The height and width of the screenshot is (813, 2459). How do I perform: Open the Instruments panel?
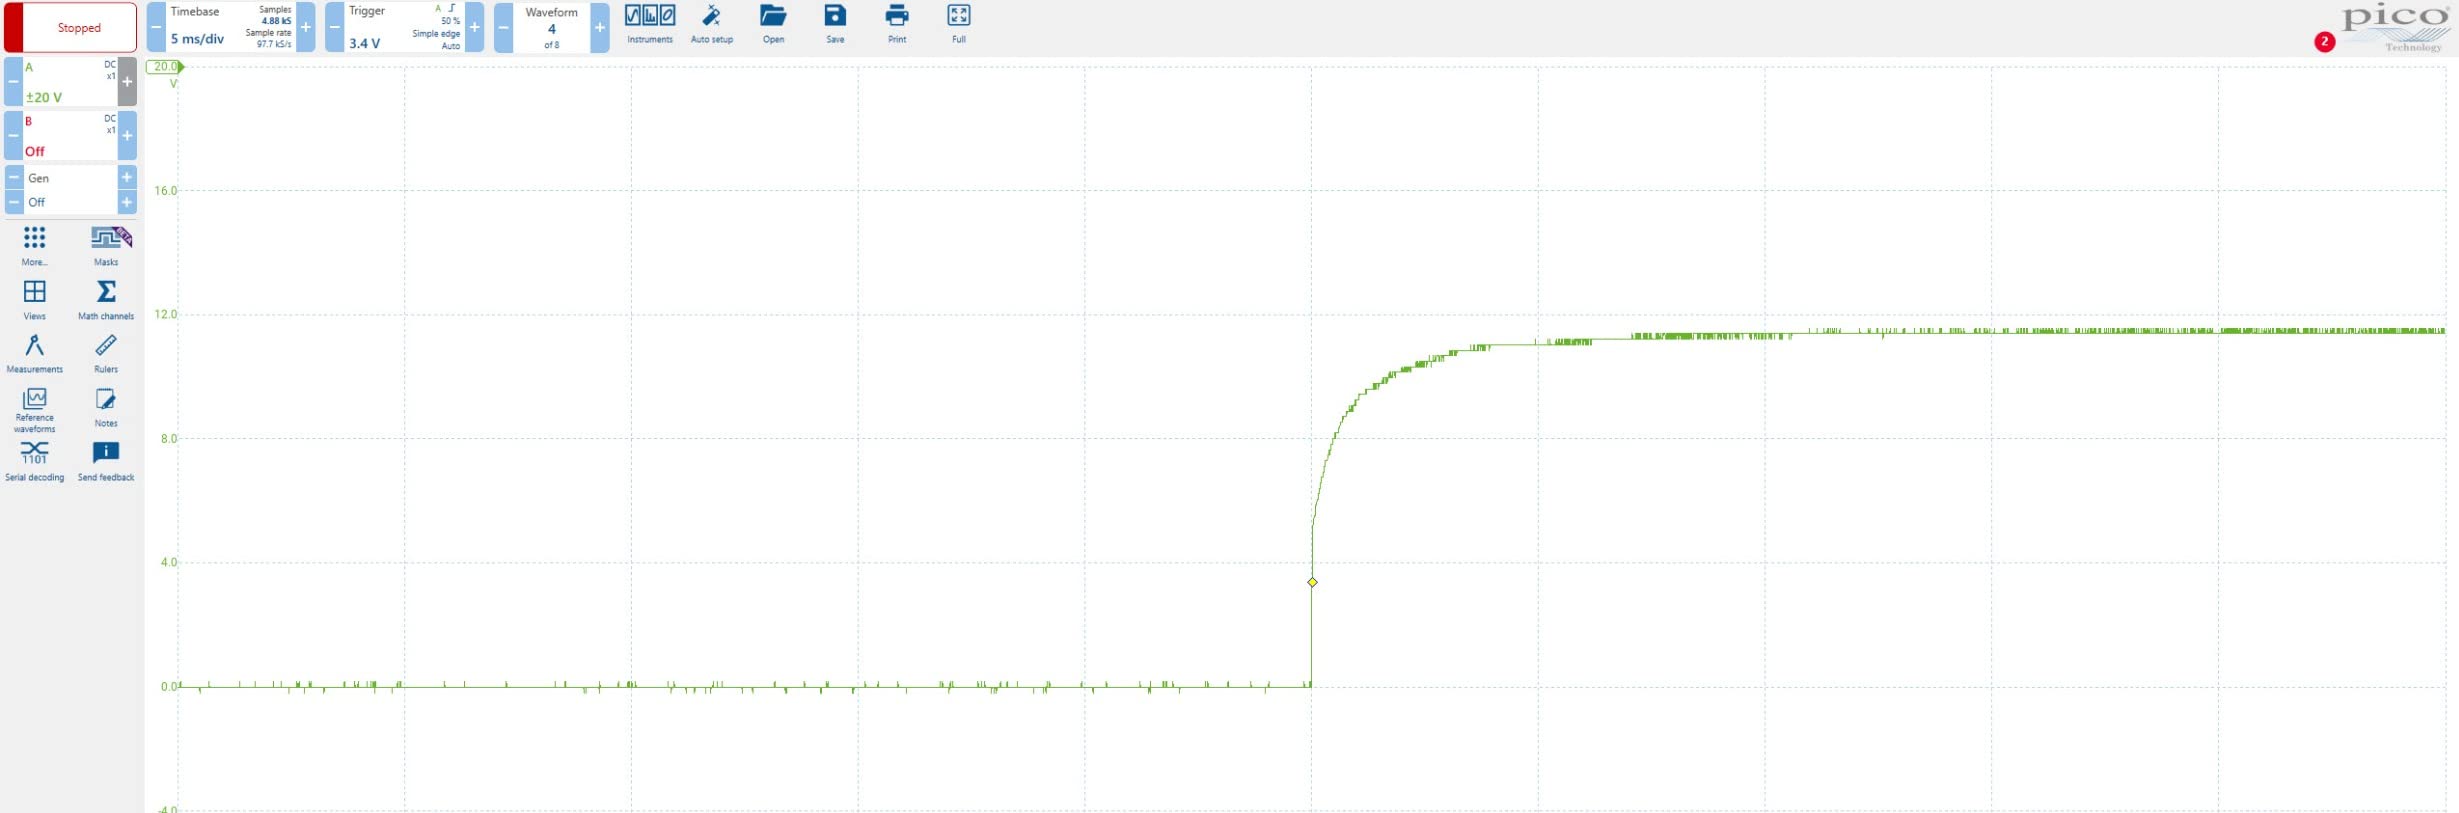point(650,25)
